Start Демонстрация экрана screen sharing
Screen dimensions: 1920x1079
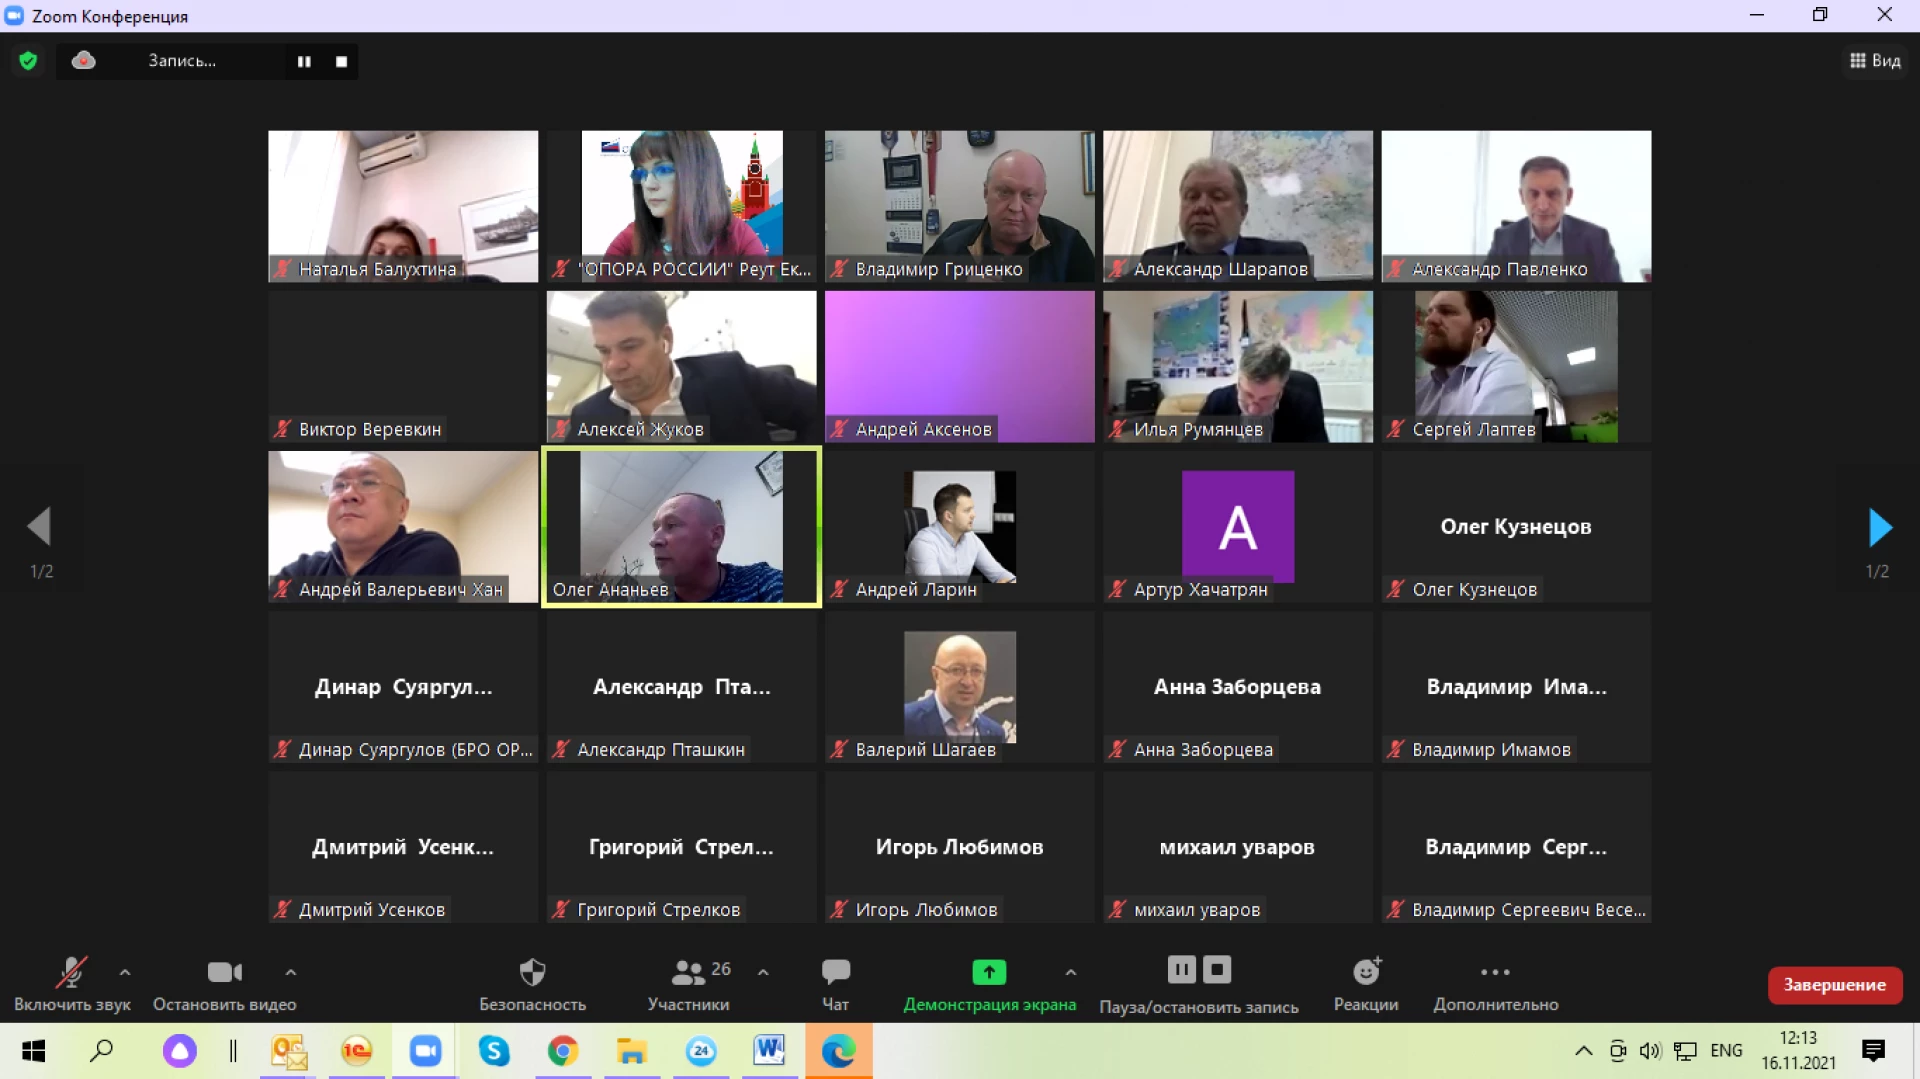point(989,984)
